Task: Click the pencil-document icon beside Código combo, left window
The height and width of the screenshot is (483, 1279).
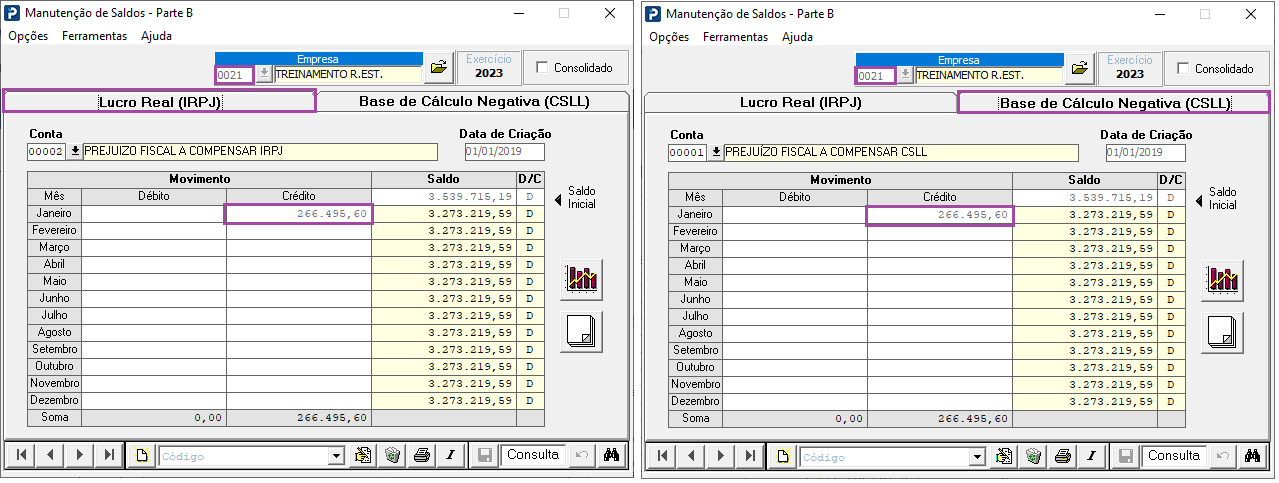Action: (363, 455)
